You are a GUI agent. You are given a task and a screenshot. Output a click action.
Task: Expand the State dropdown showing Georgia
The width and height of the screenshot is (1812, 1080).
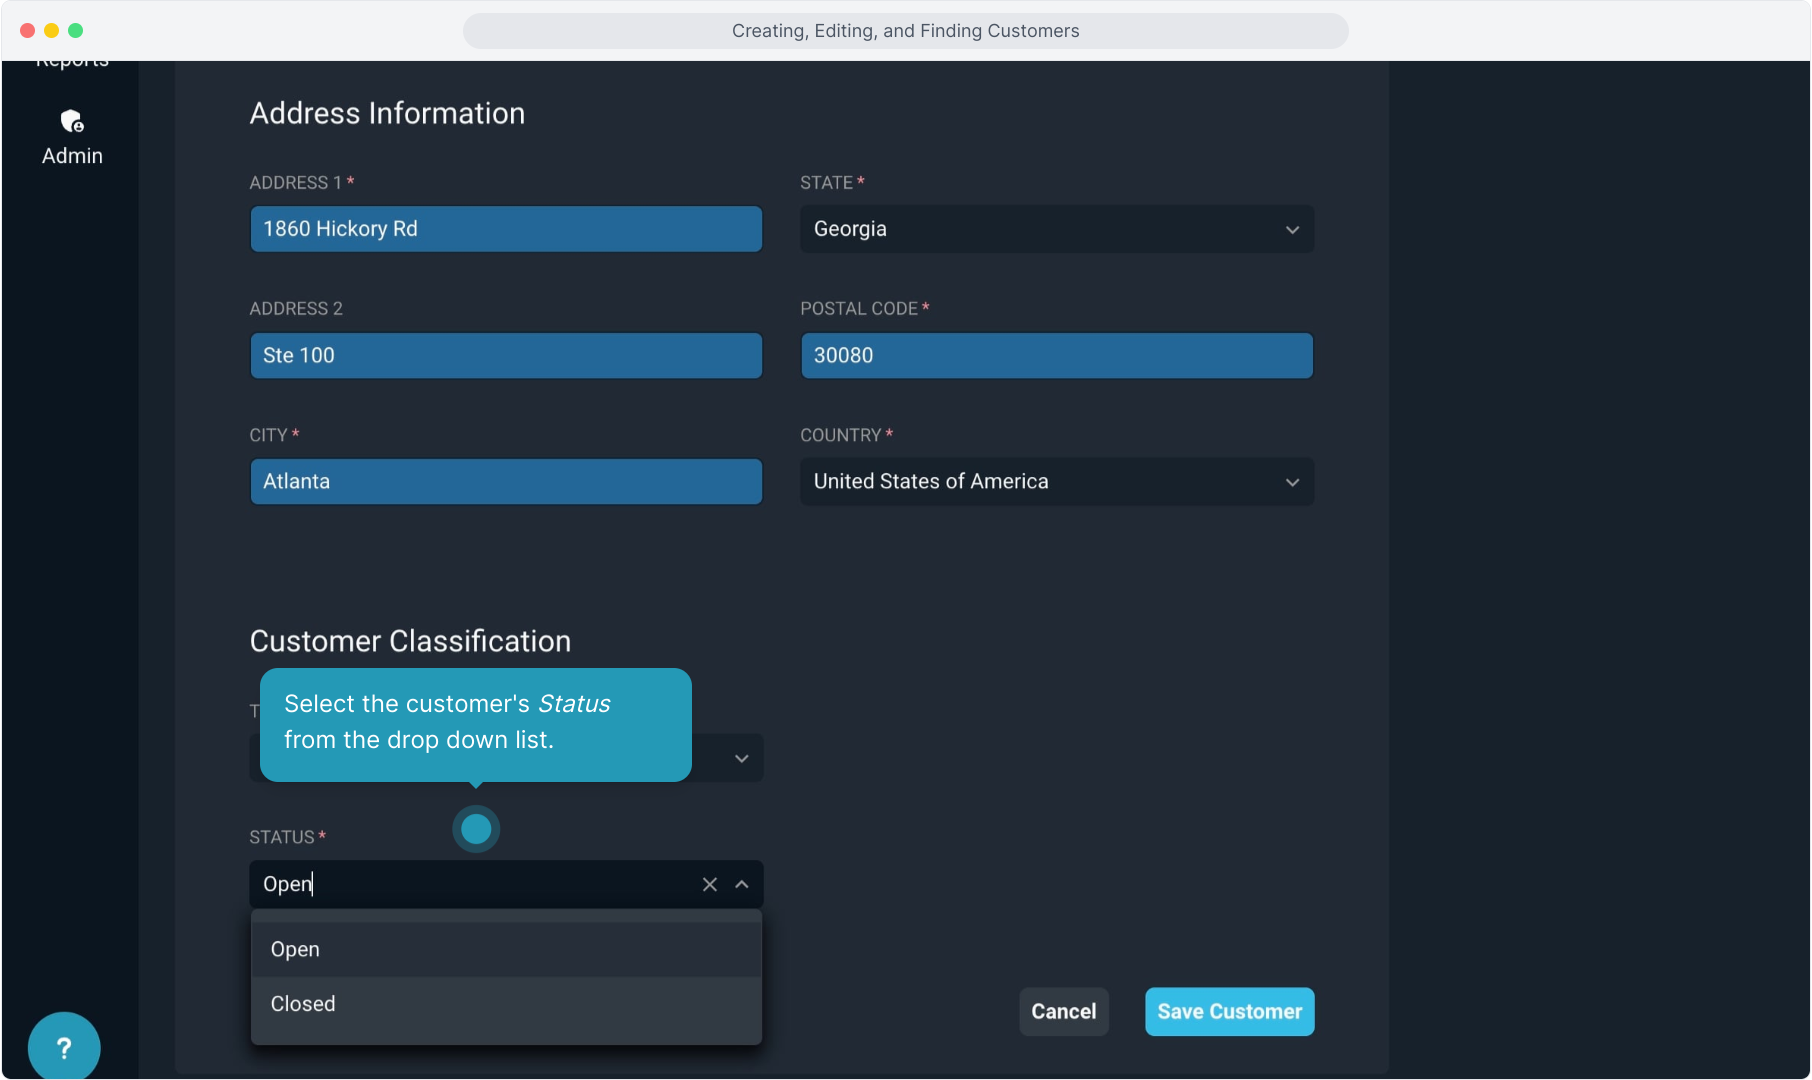(x=1056, y=229)
